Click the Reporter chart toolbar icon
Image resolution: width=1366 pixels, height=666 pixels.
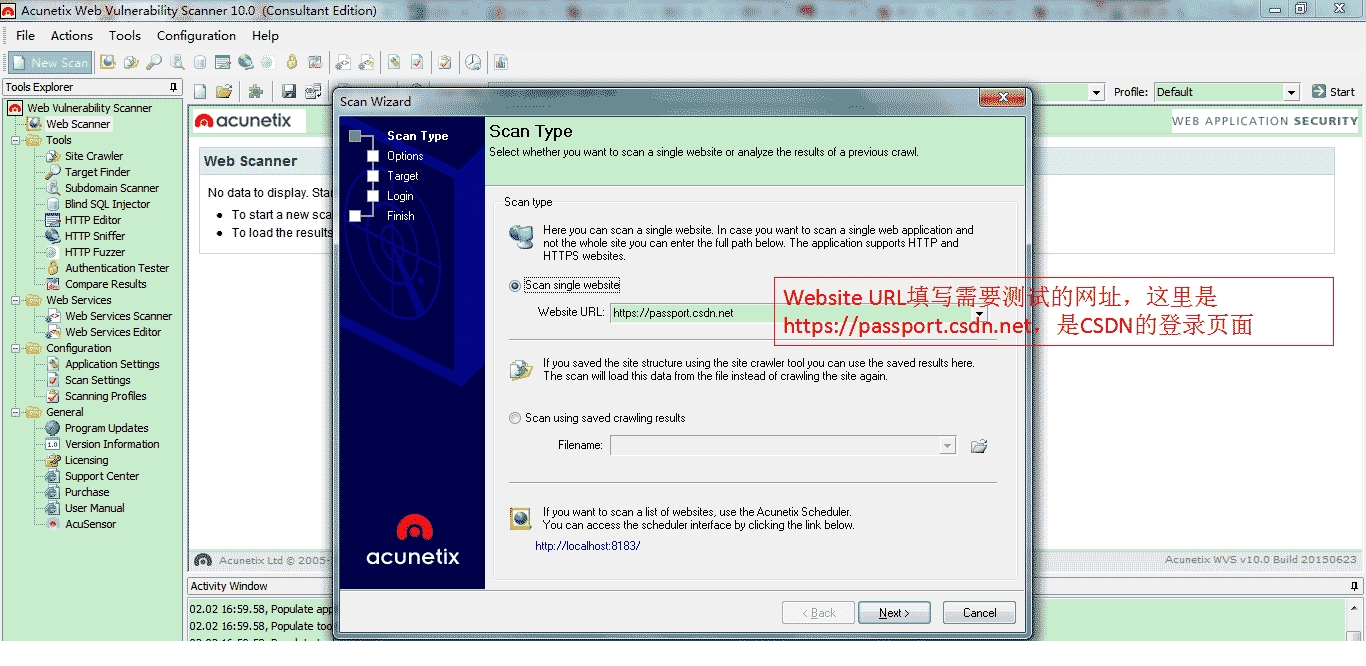[x=501, y=62]
